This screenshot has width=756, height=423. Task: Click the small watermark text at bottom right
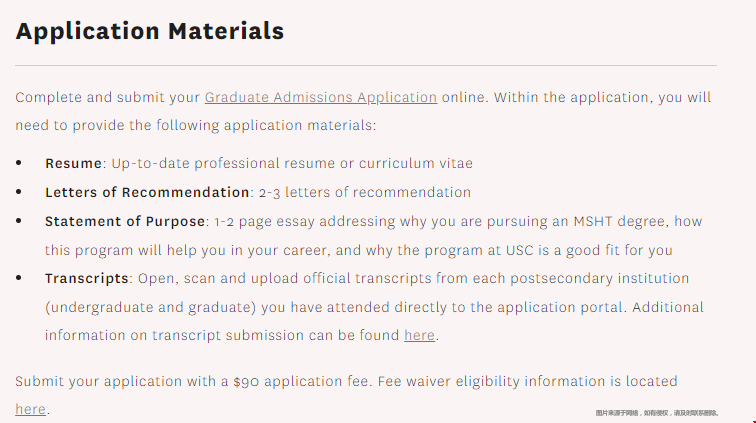click(x=657, y=413)
